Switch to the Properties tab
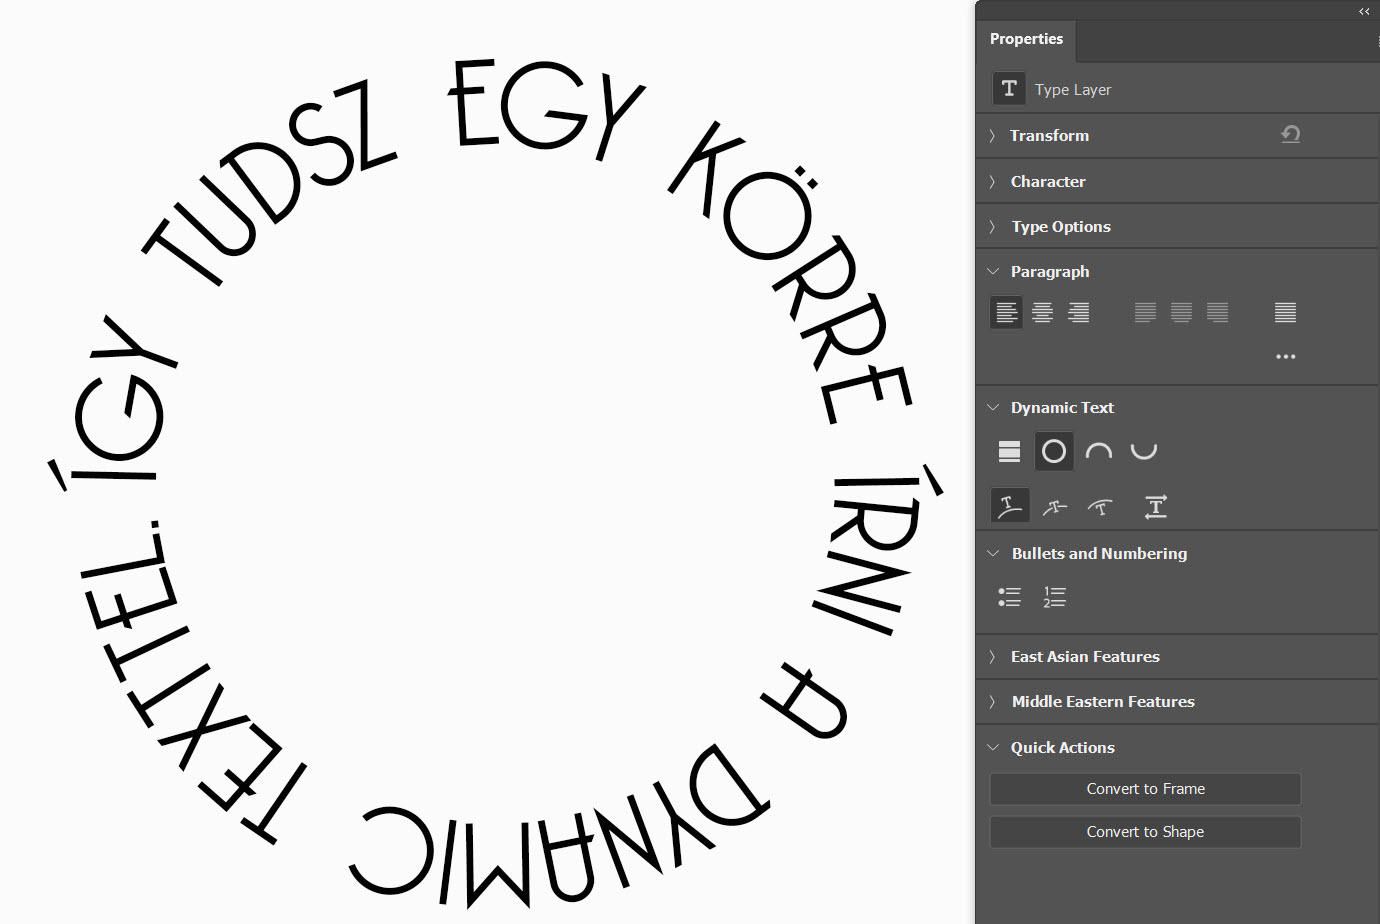Viewport: 1380px width, 924px height. click(x=1026, y=39)
